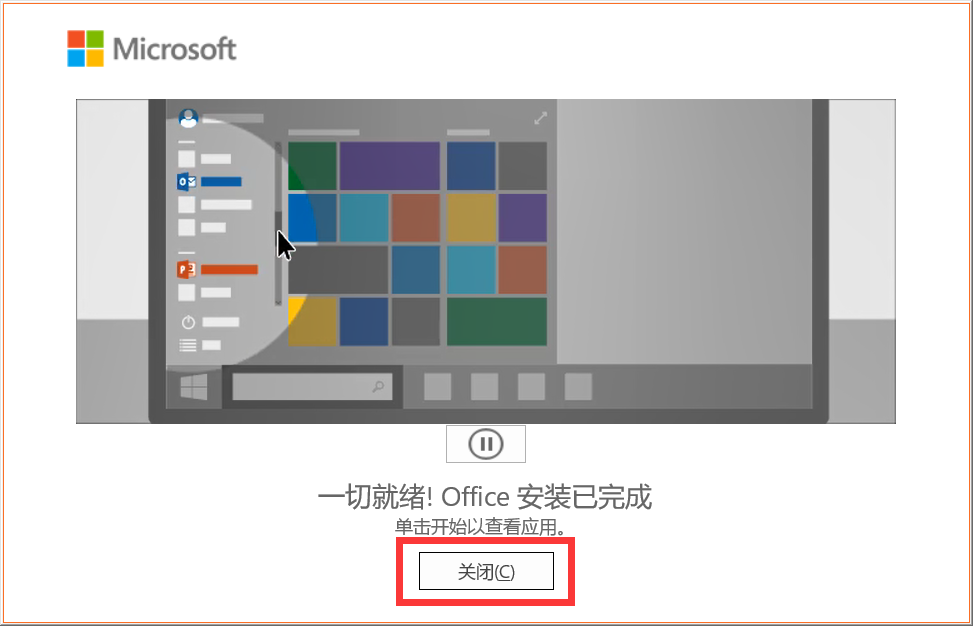This screenshot has height=626, width=973.
Task: Click the illustrated start menu scrollbar
Action: [x=278, y=223]
